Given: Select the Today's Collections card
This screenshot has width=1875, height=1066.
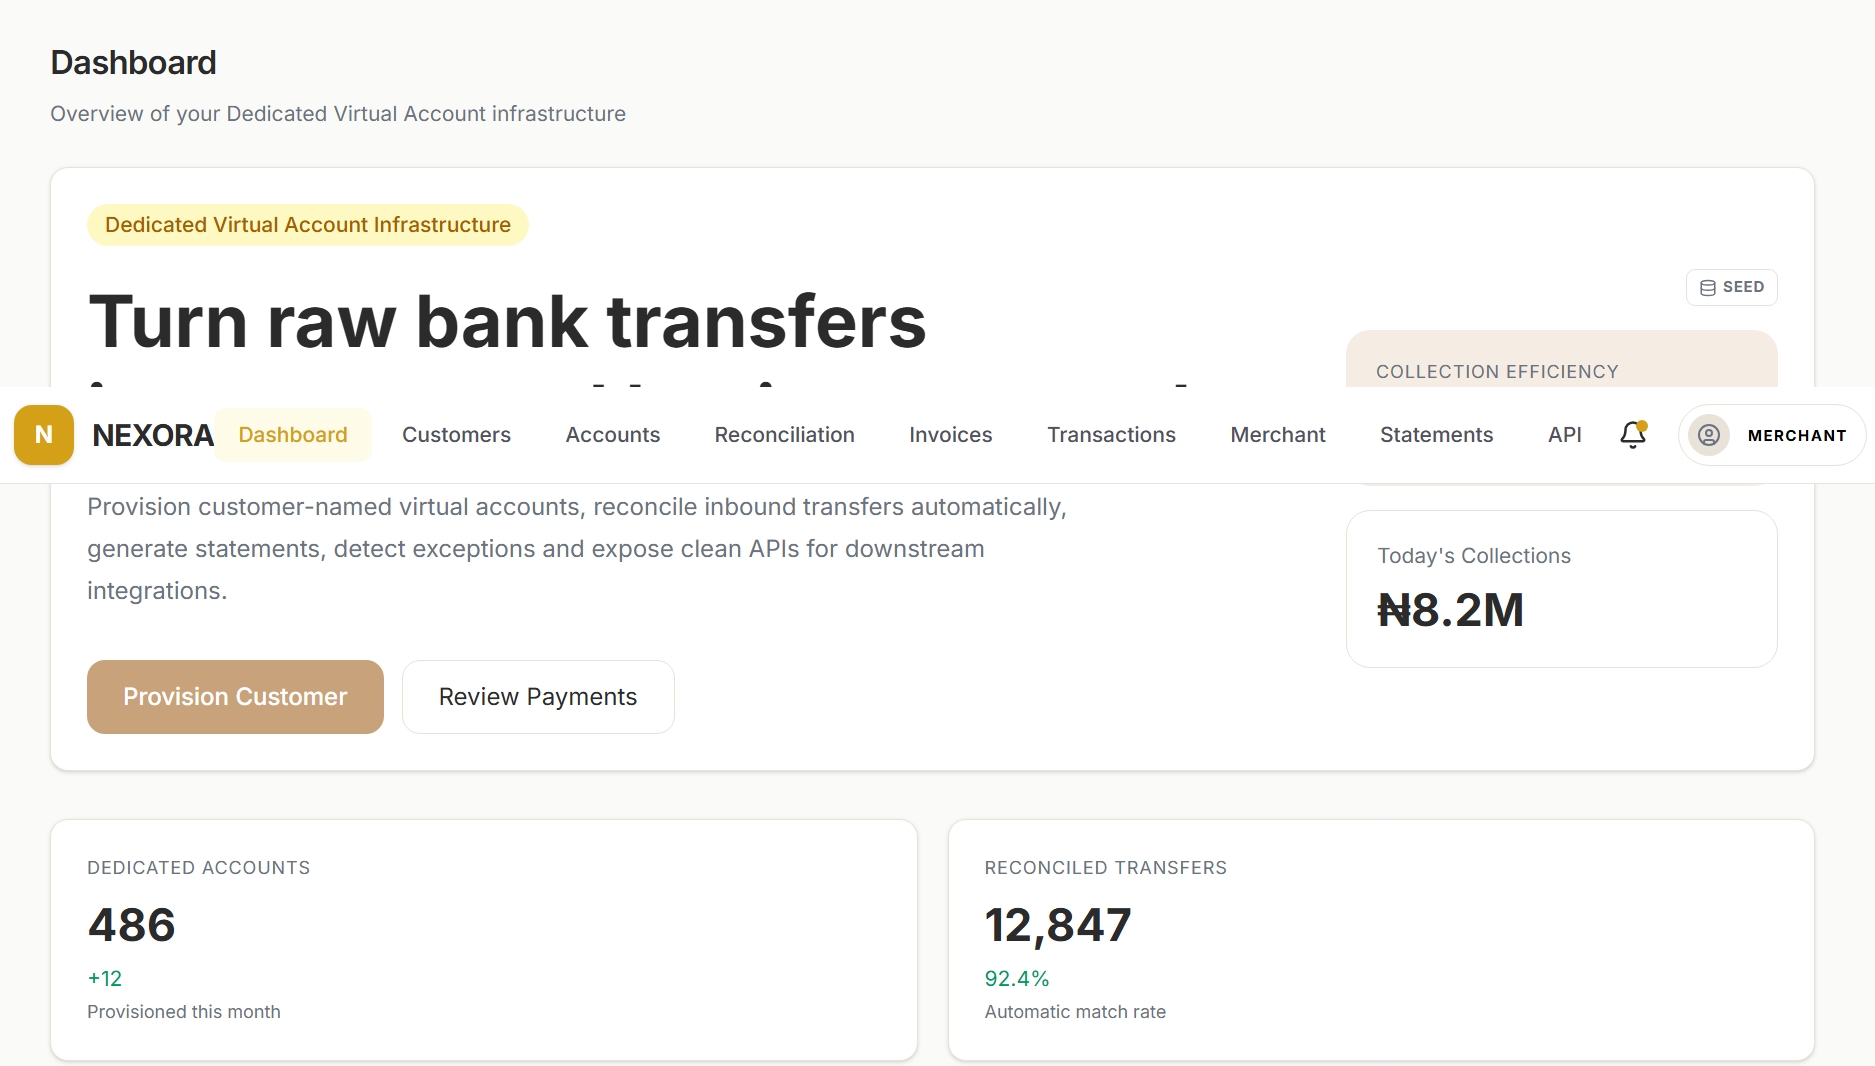Looking at the screenshot, I should click(x=1562, y=589).
